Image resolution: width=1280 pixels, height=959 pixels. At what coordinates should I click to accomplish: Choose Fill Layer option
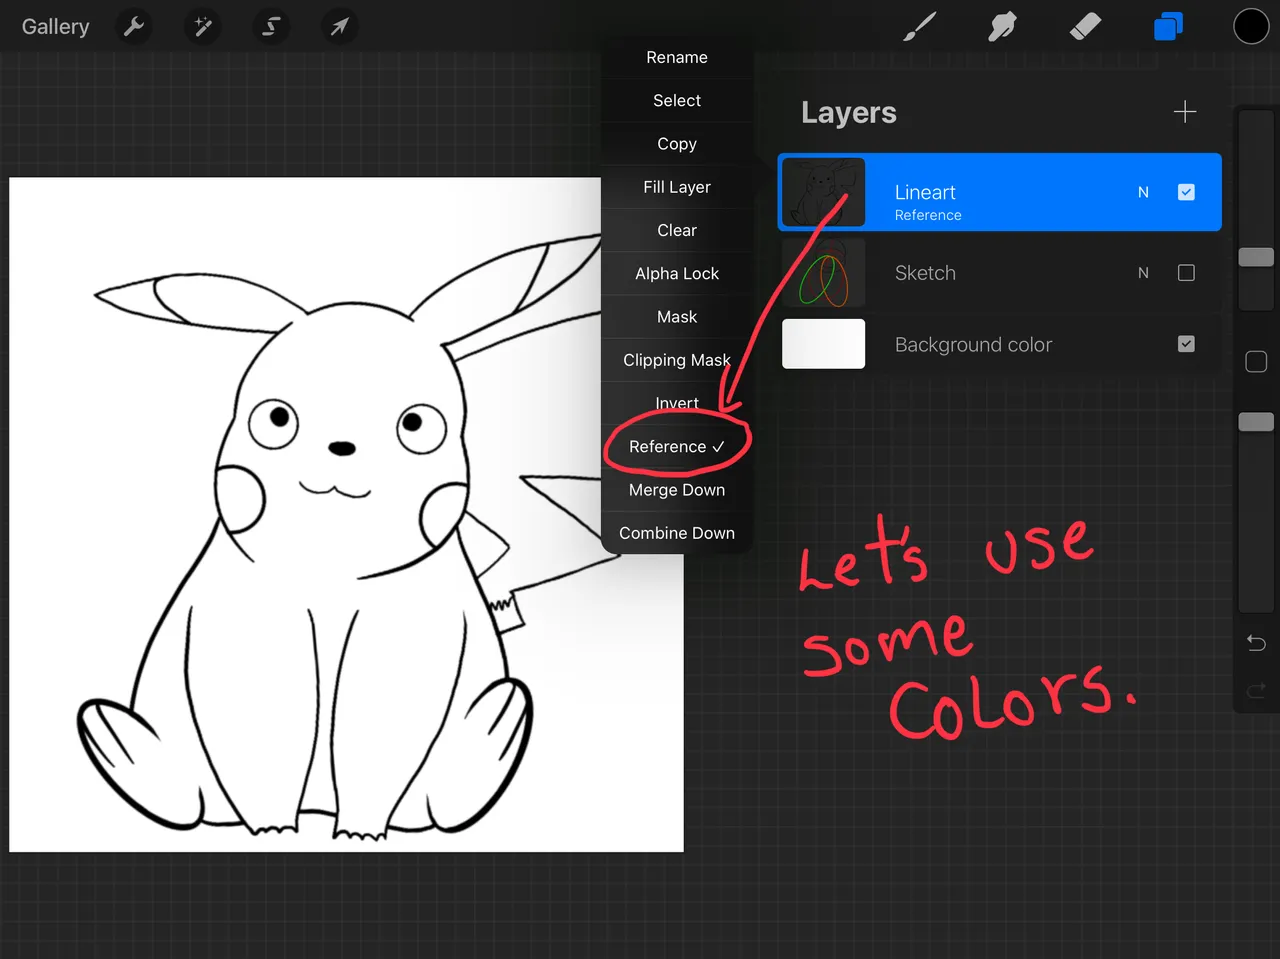point(677,187)
